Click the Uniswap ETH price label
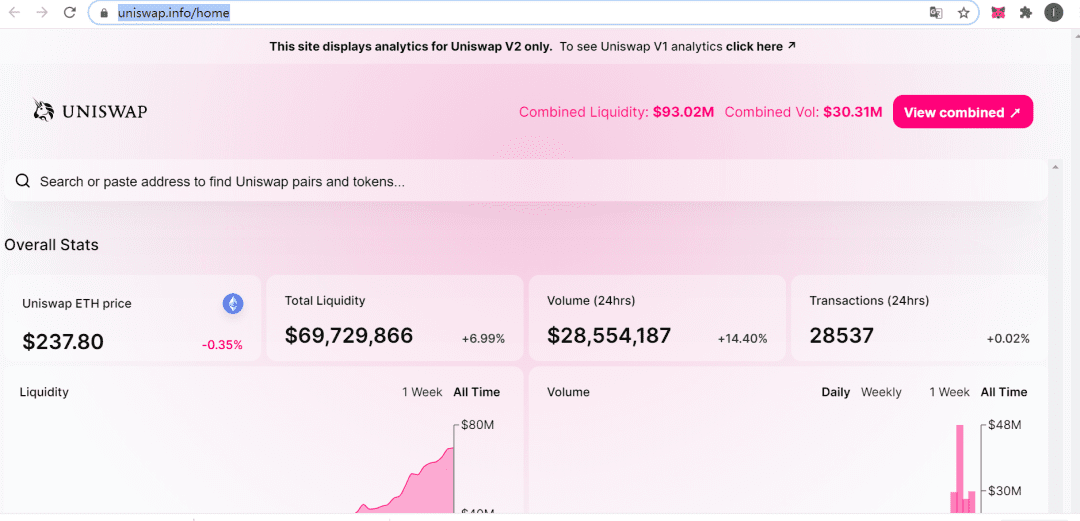This screenshot has height=521, width=1080. click(x=76, y=303)
